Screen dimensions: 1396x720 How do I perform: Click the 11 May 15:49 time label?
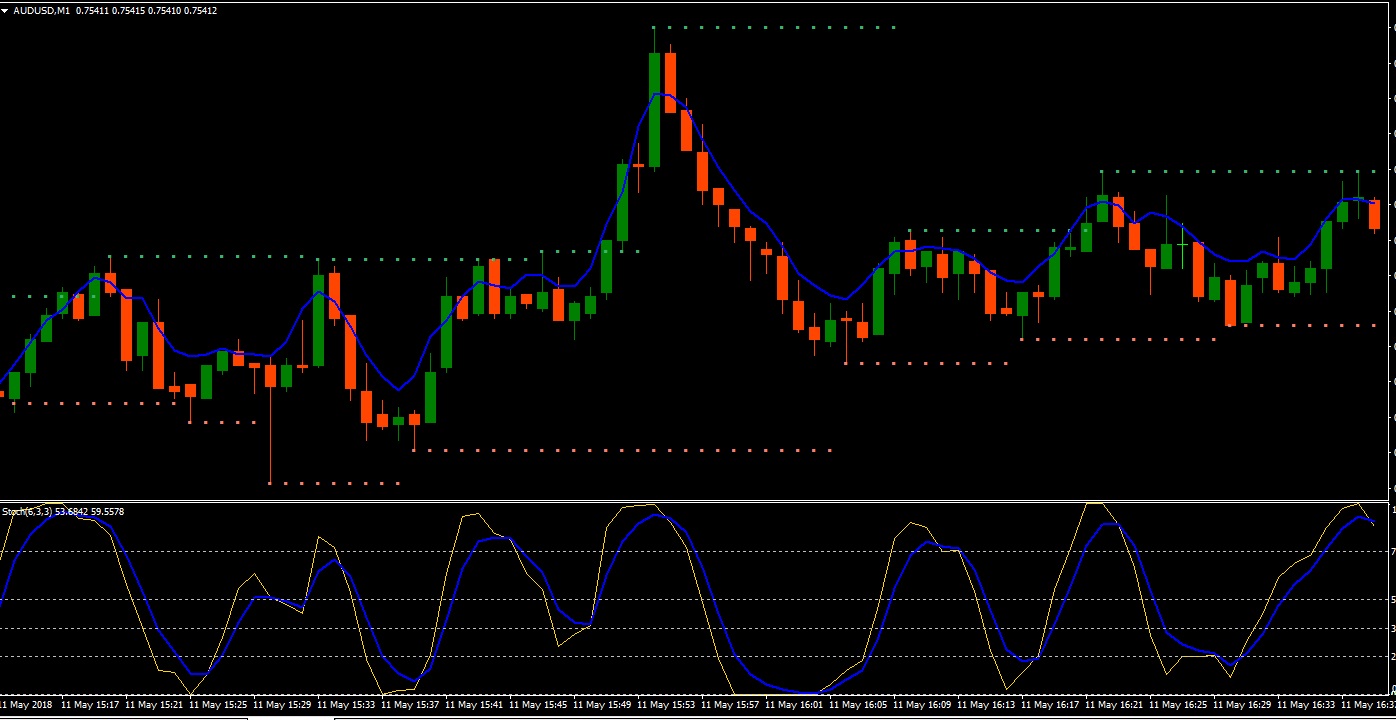(x=602, y=705)
